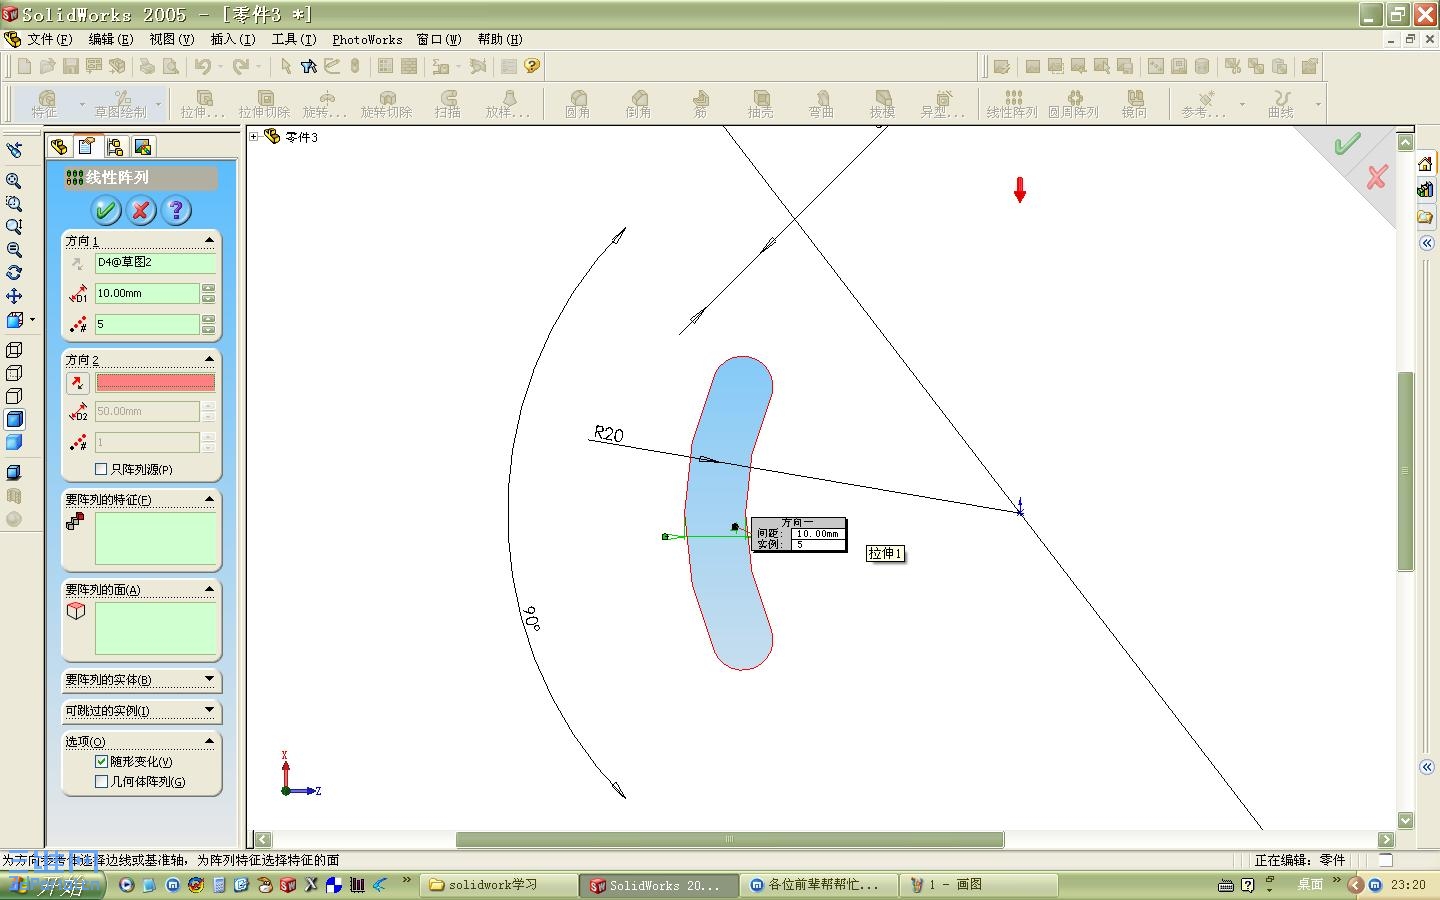This screenshot has width=1440, height=900.
Task: Open the 编辑(E) menu
Action: point(111,39)
